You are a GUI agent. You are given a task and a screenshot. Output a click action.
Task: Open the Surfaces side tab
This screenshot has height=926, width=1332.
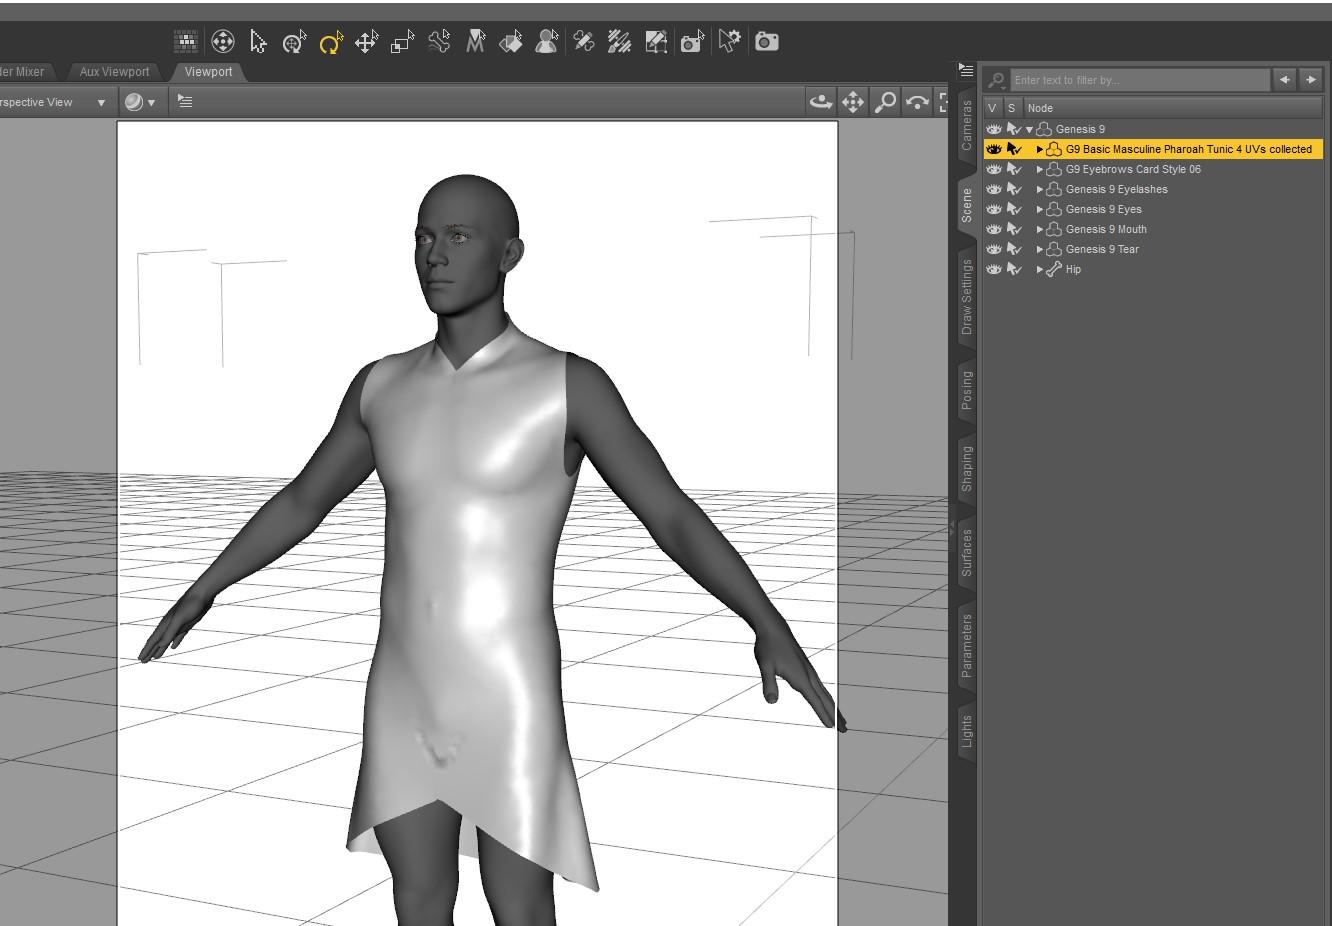966,553
